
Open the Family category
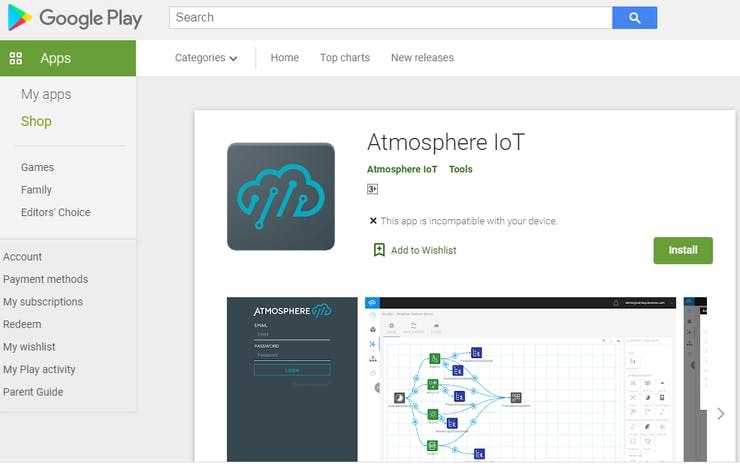[x=36, y=190]
